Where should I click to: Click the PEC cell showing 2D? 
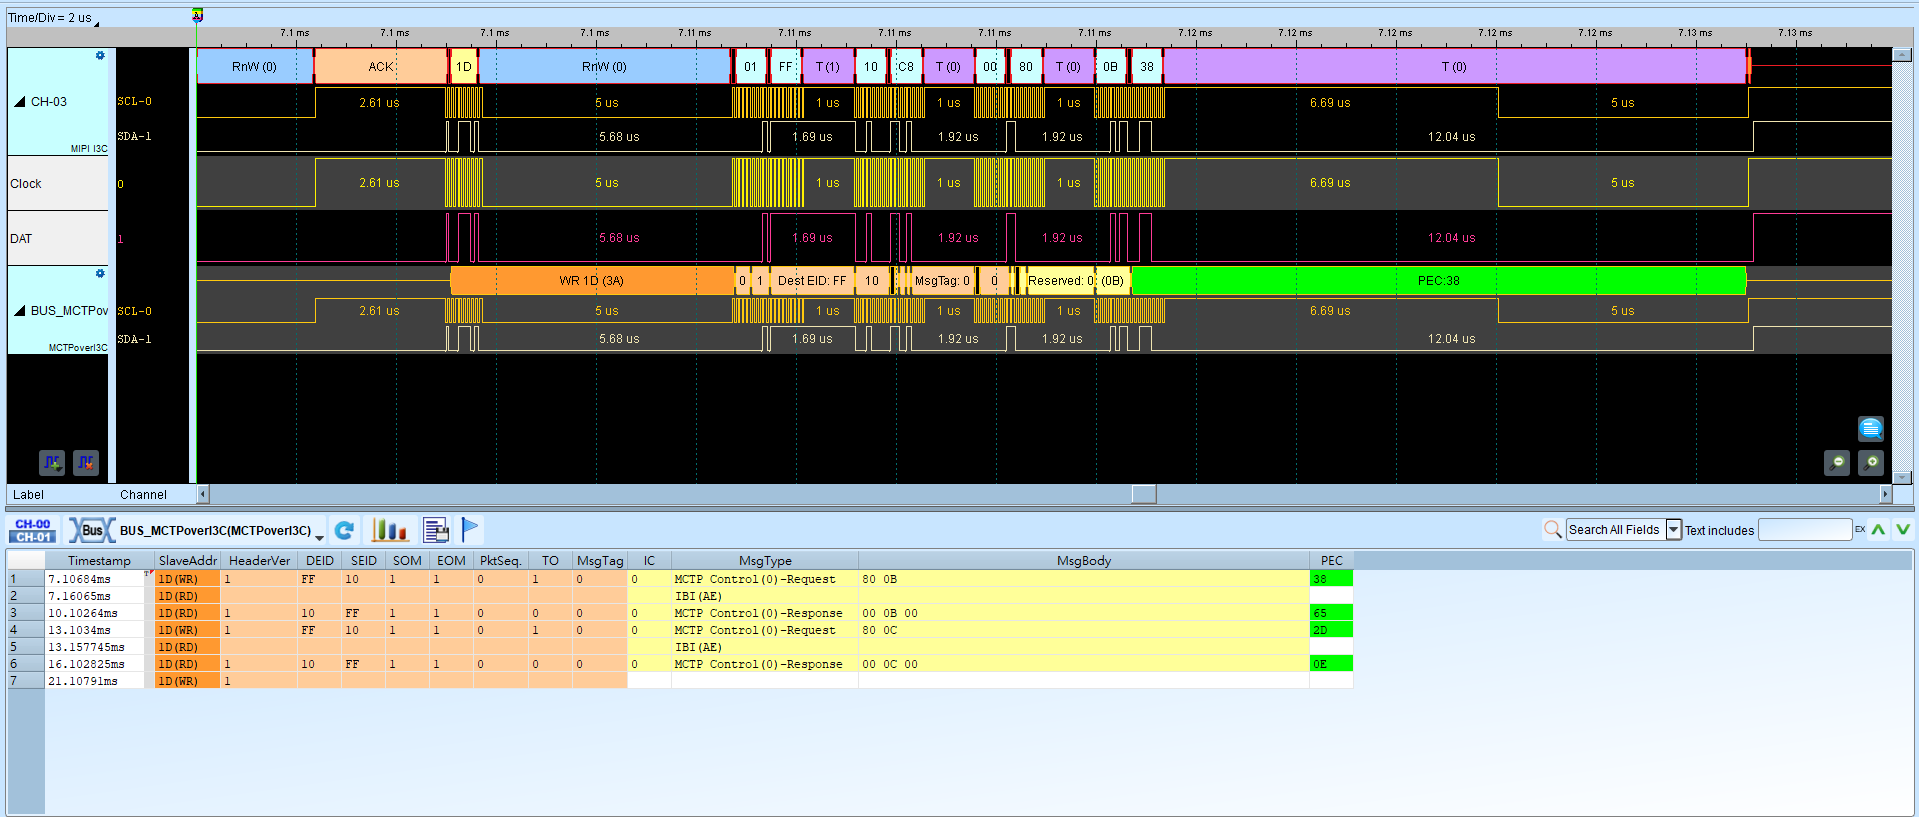[1331, 630]
